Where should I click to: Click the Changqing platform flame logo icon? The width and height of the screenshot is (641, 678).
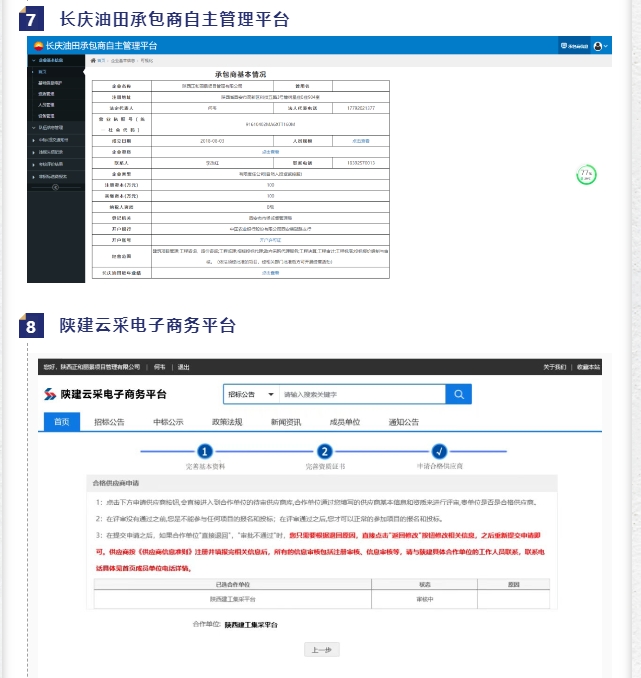coord(38,46)
